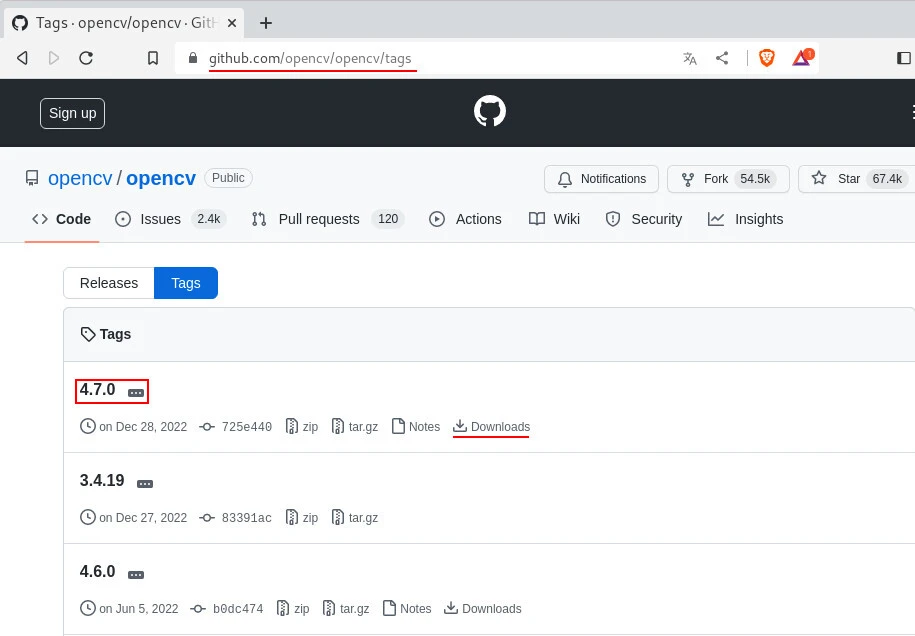Click the Fork button

point(728,179)
